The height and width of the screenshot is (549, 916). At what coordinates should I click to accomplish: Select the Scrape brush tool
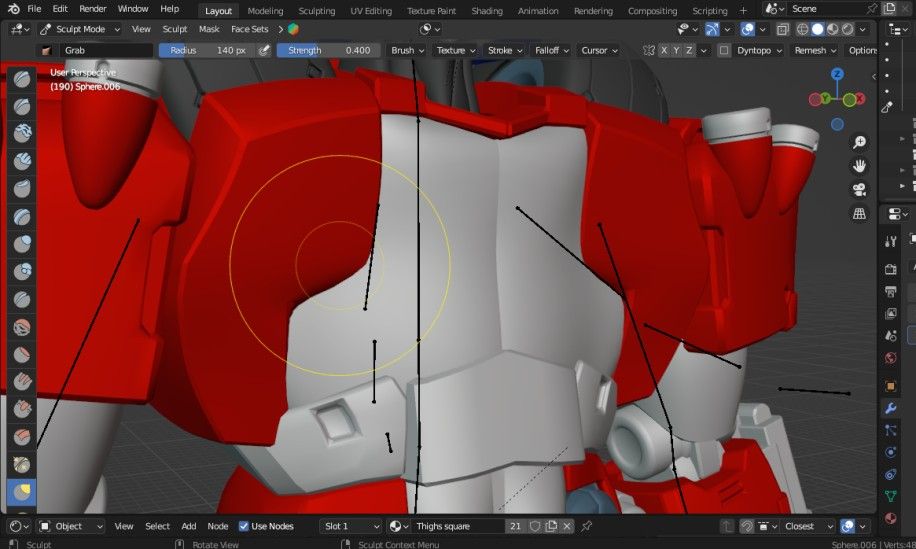point(22,409)
